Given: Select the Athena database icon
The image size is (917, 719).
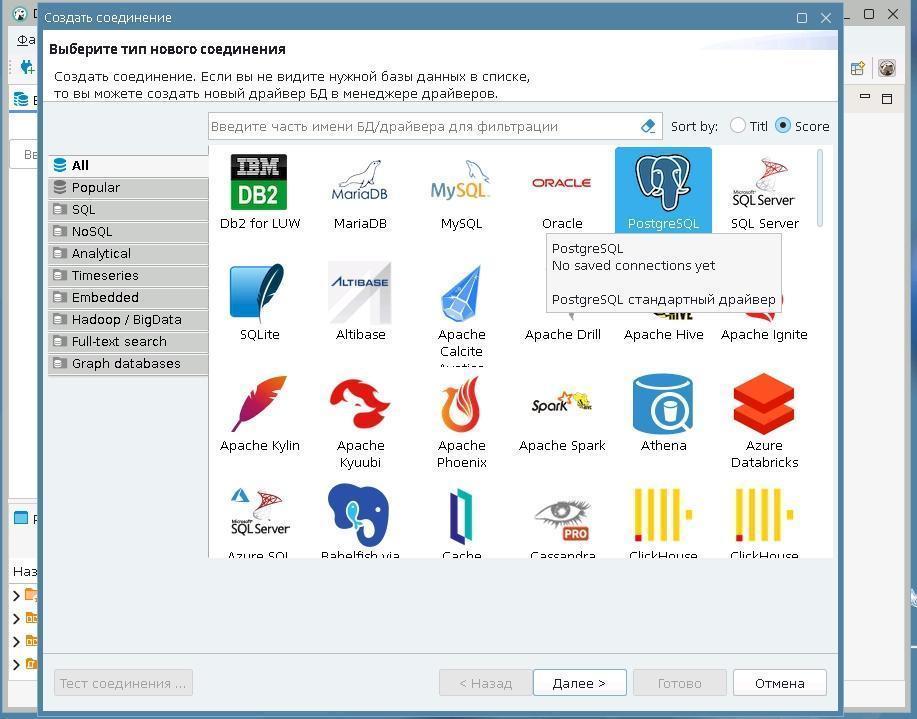Looking at the screenshot, I should point(663,405).
